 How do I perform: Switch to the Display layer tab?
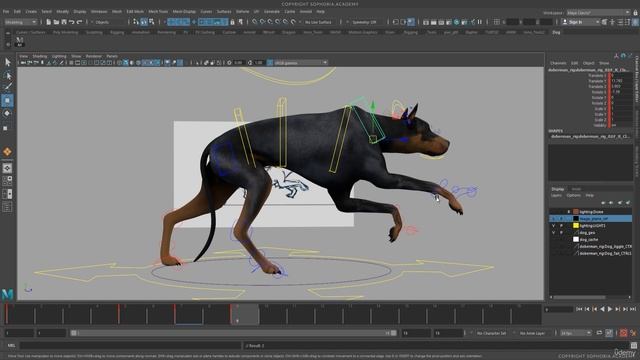558,189
